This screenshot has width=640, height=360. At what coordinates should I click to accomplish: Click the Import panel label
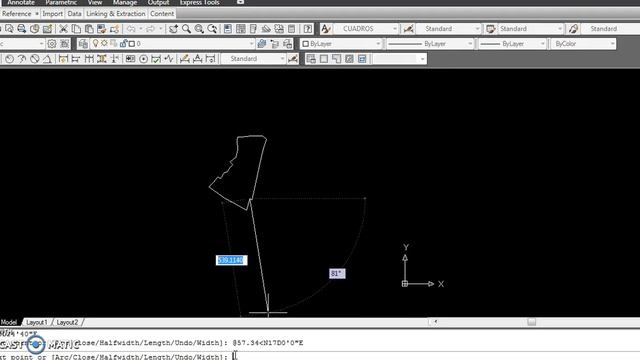point(53,13)
